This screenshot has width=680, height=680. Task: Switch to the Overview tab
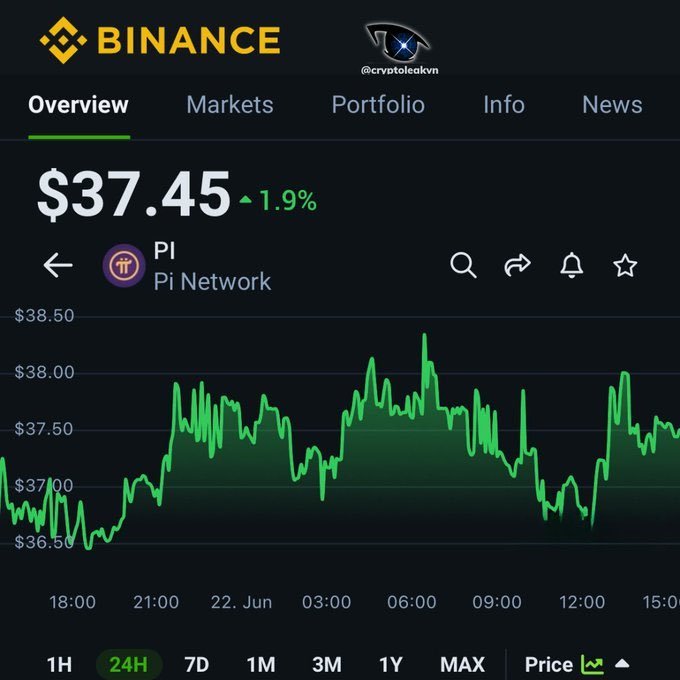pos(78,105)
